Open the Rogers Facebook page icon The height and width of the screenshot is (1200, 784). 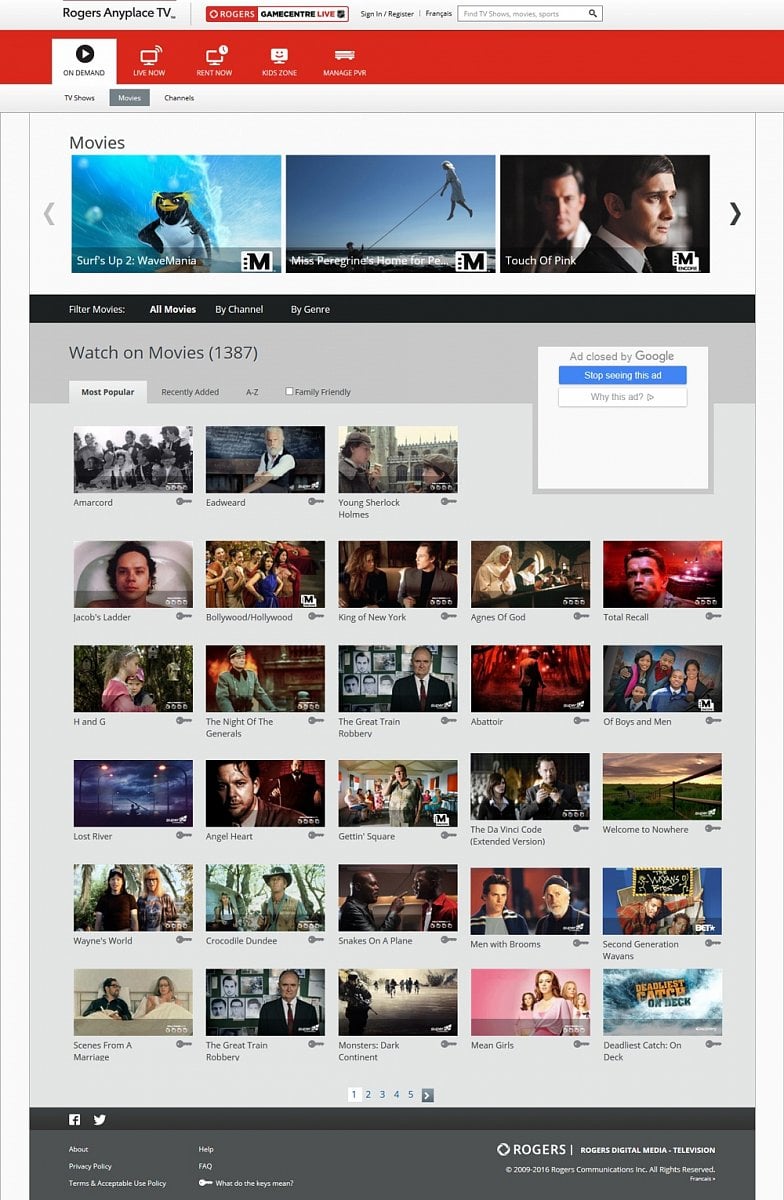[74, 1120]
